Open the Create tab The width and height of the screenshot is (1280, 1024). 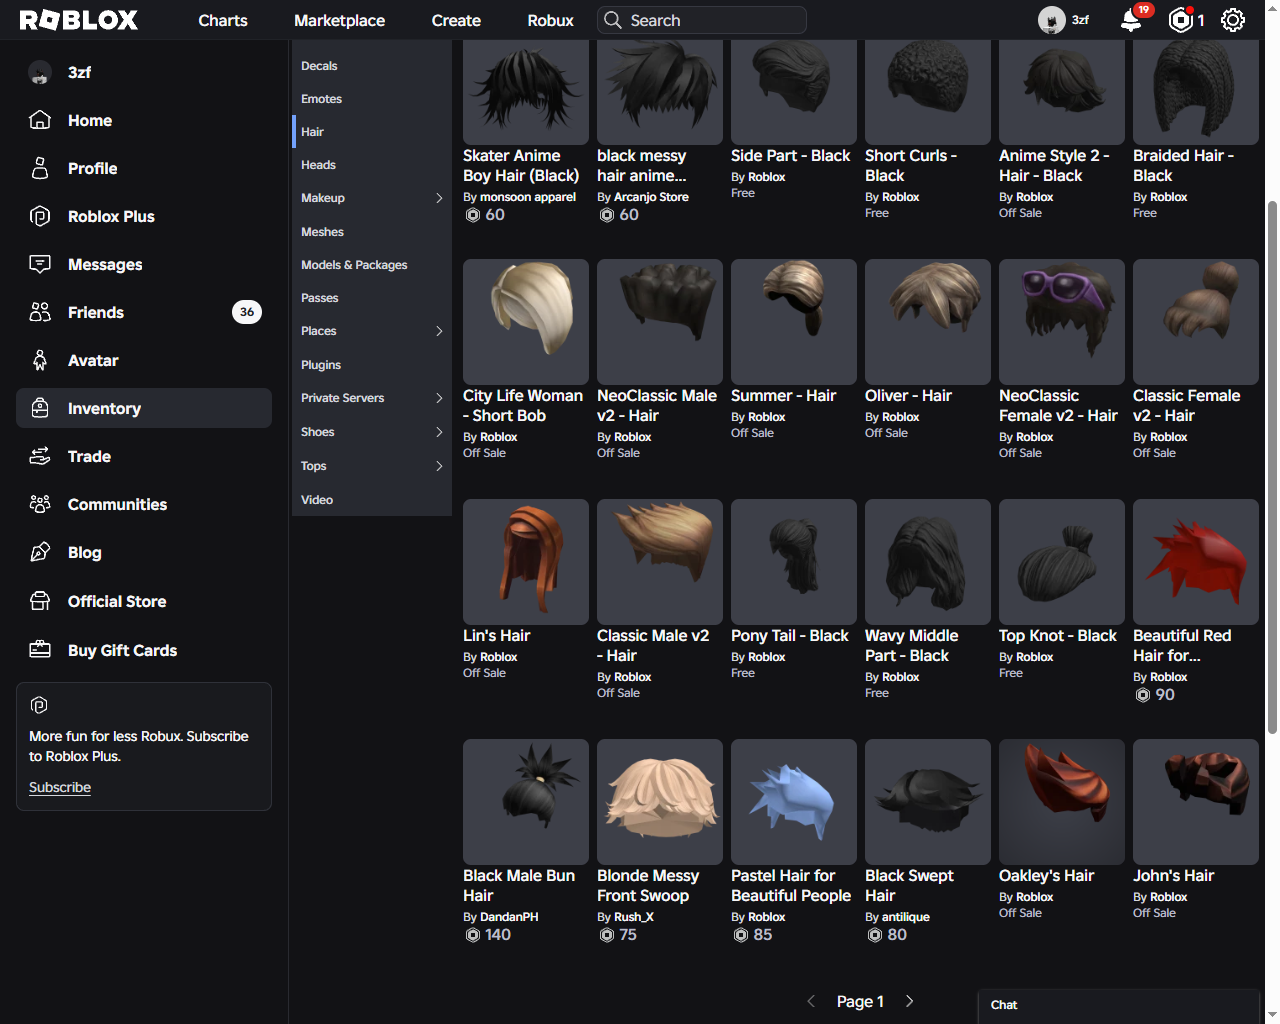pyautogui.click(x=456, y=20)
